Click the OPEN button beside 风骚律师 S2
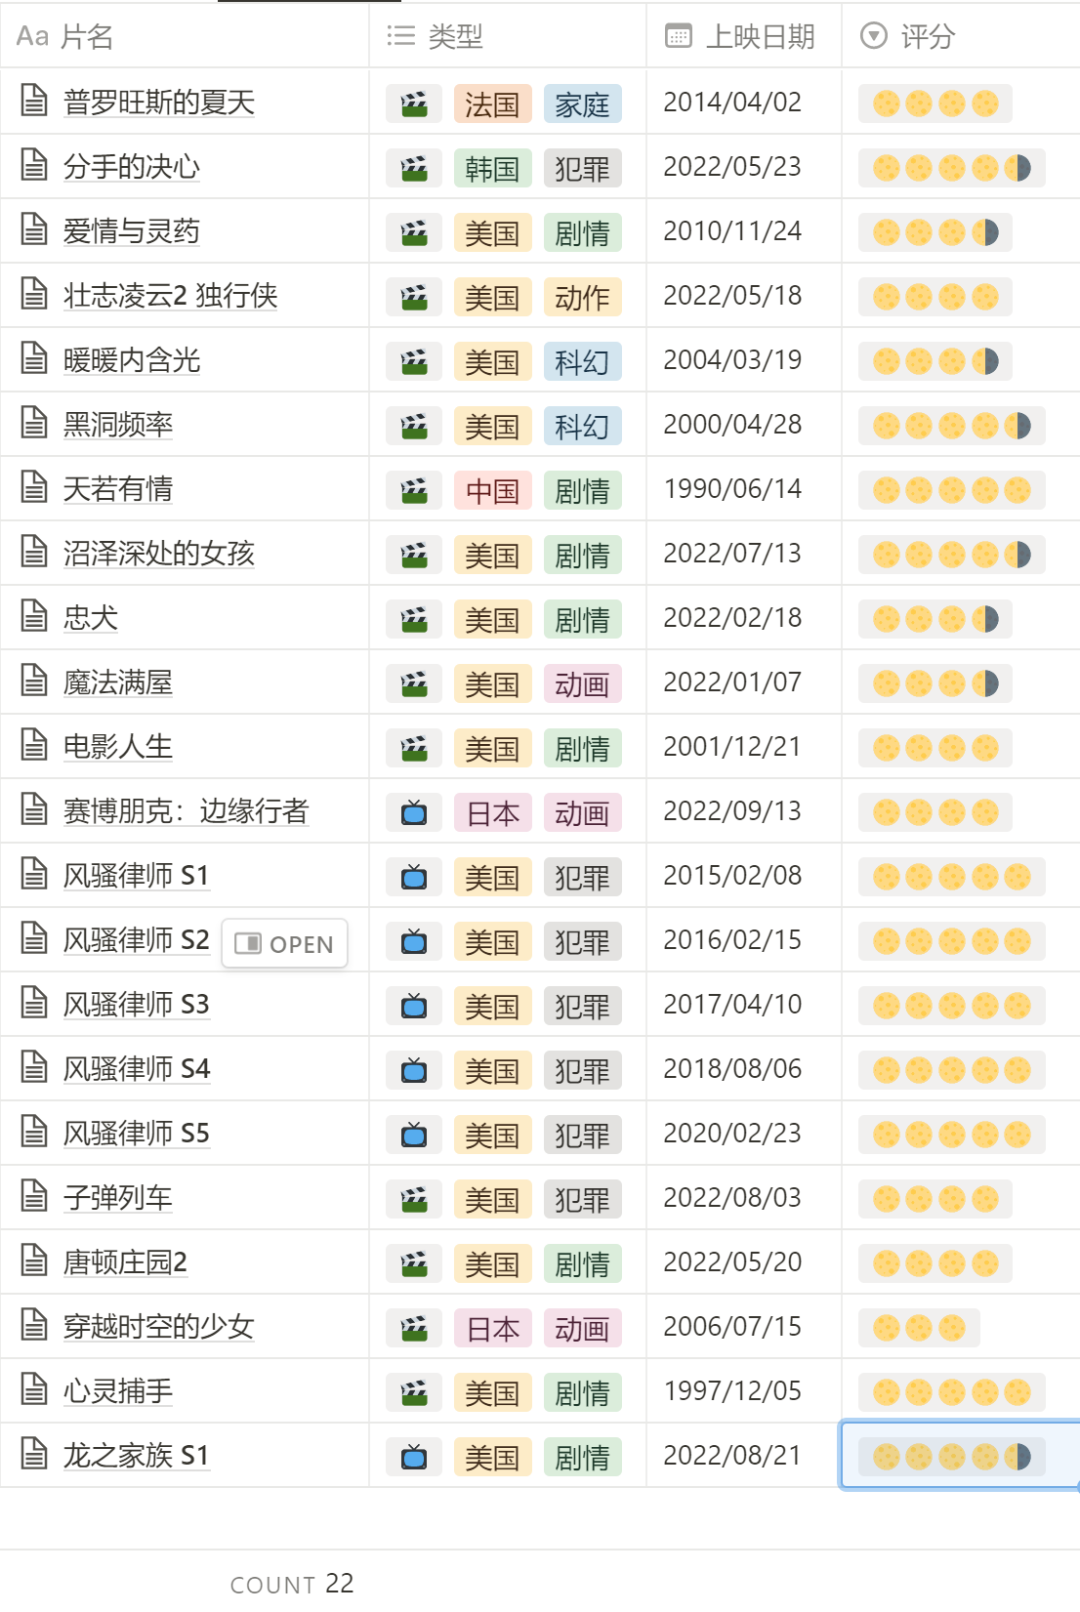The height and width of the screenshot is (1612, 1080). coord(285,943)
